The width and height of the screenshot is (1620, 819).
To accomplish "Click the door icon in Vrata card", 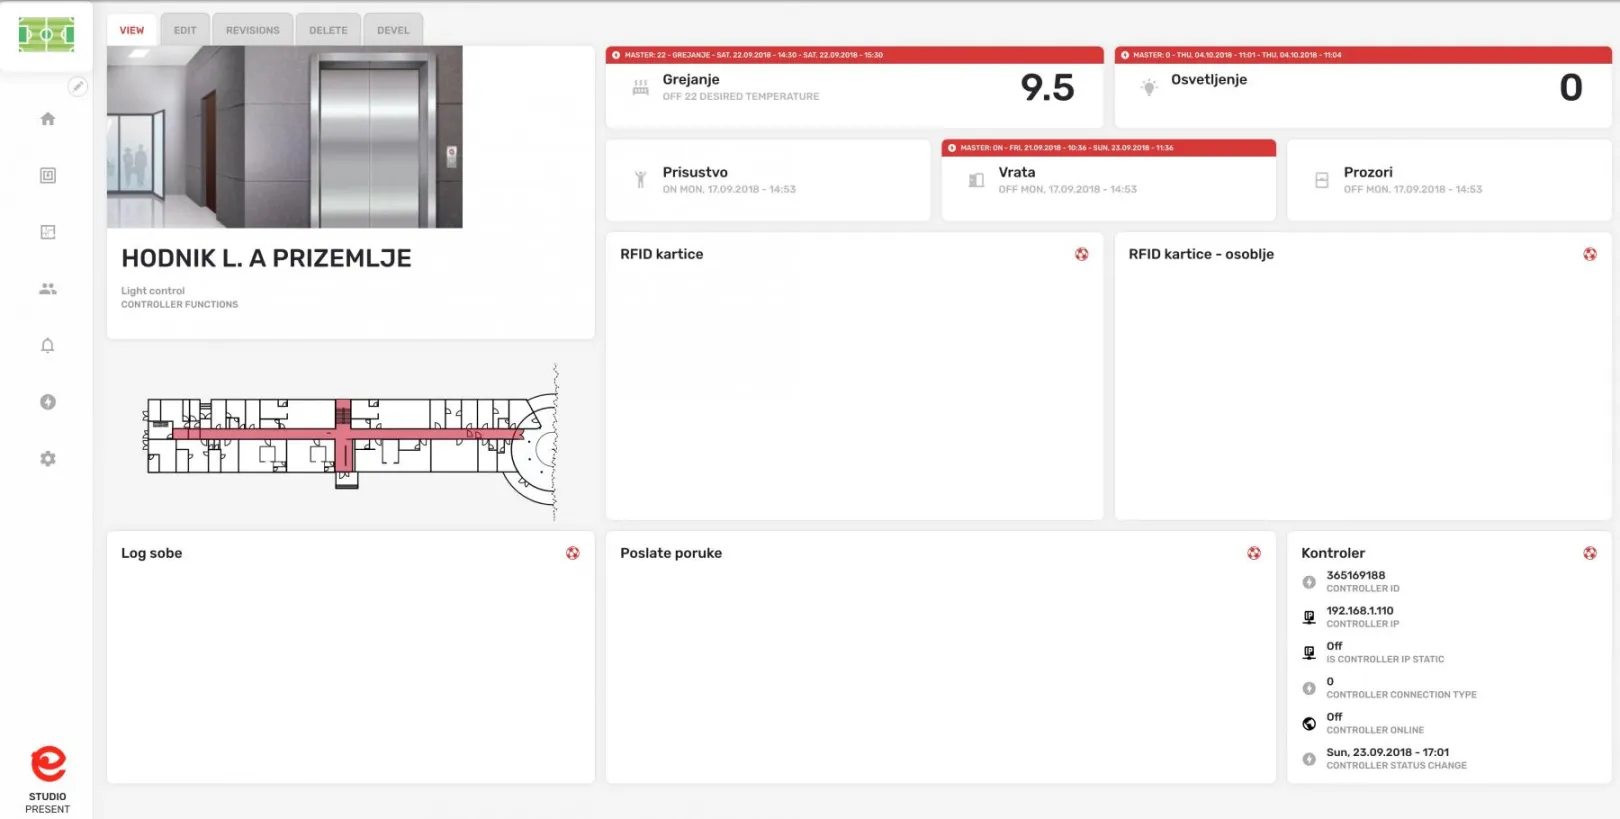I will (x=976, y=180).
